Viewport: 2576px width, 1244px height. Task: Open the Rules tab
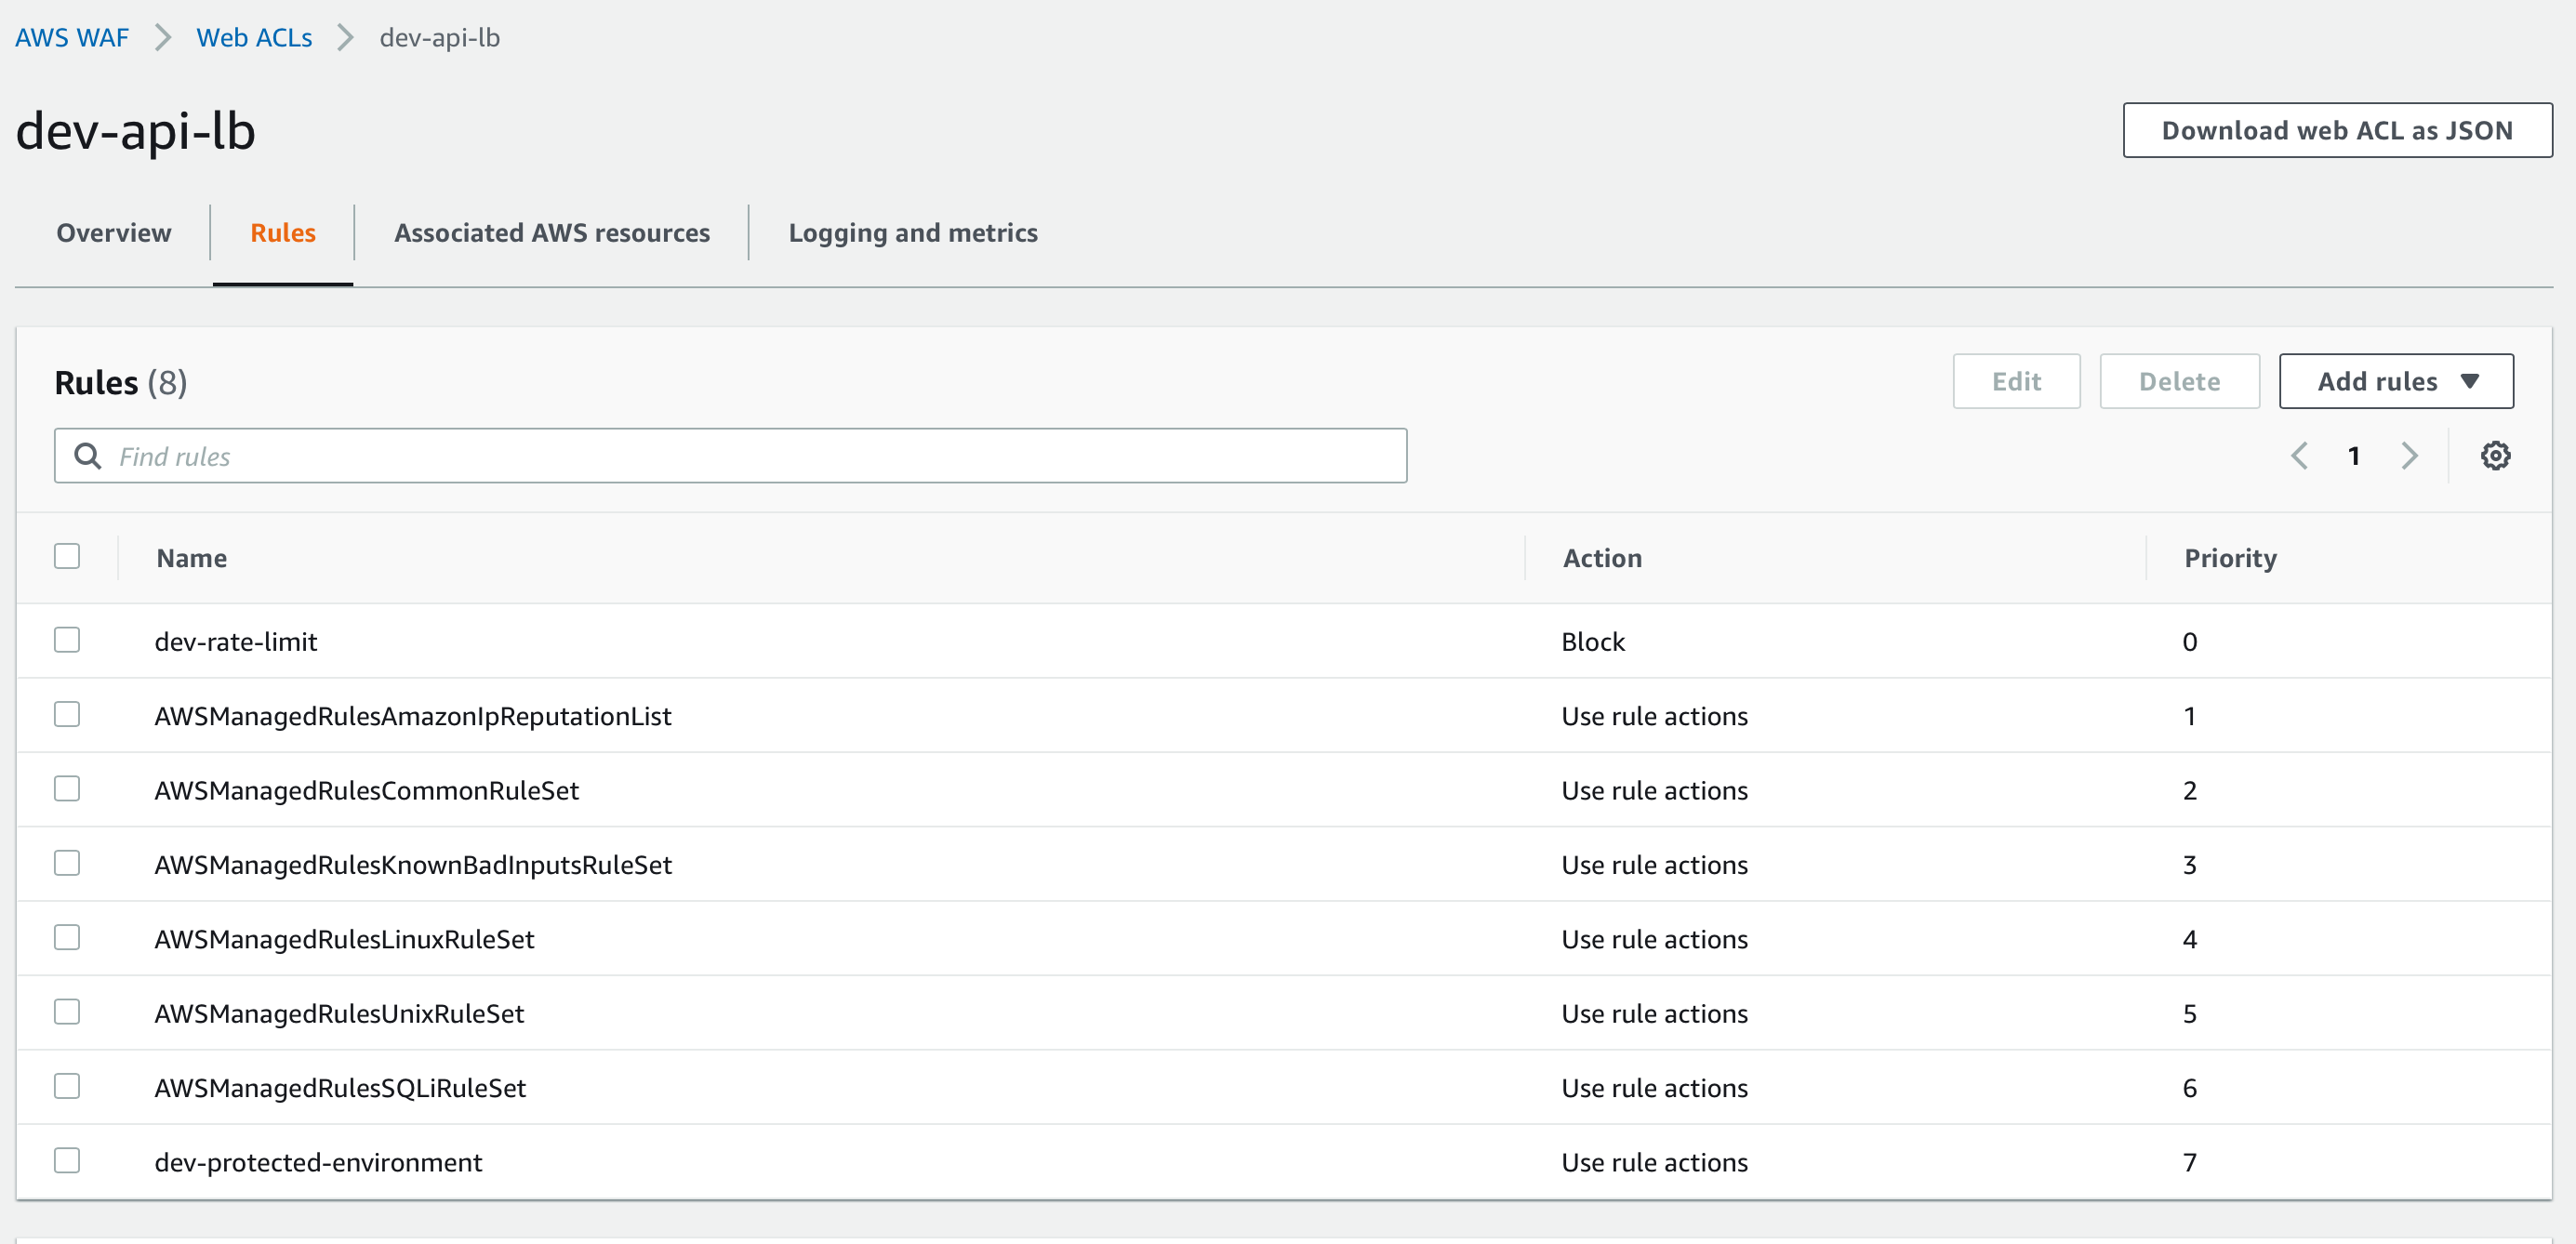[x=283, y=233]
